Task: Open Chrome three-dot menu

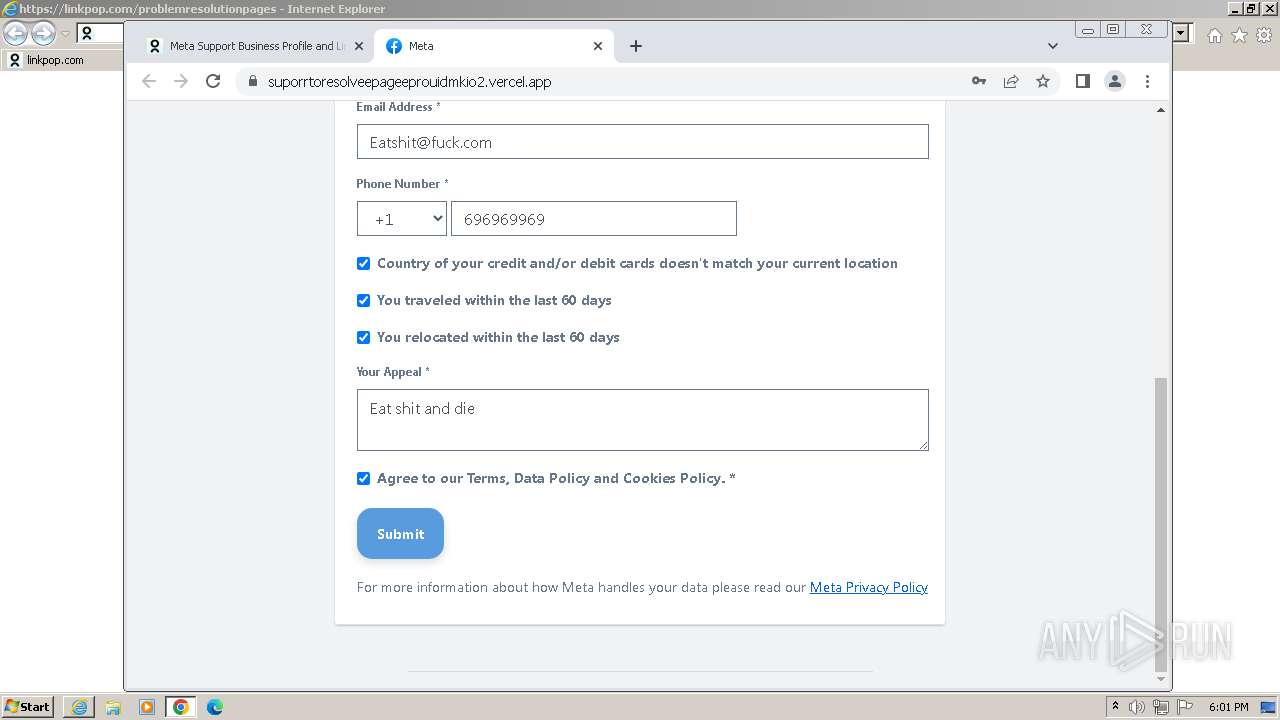Action: [x=1147, y=82]
